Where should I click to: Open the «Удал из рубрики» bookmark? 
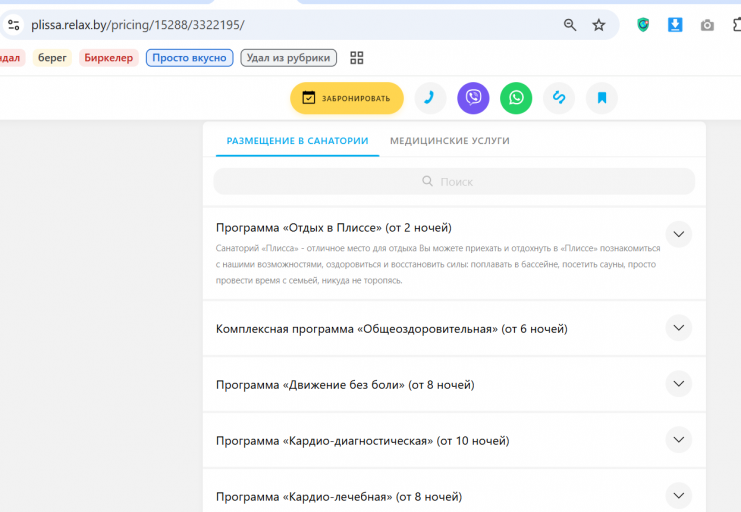(289, 58)
